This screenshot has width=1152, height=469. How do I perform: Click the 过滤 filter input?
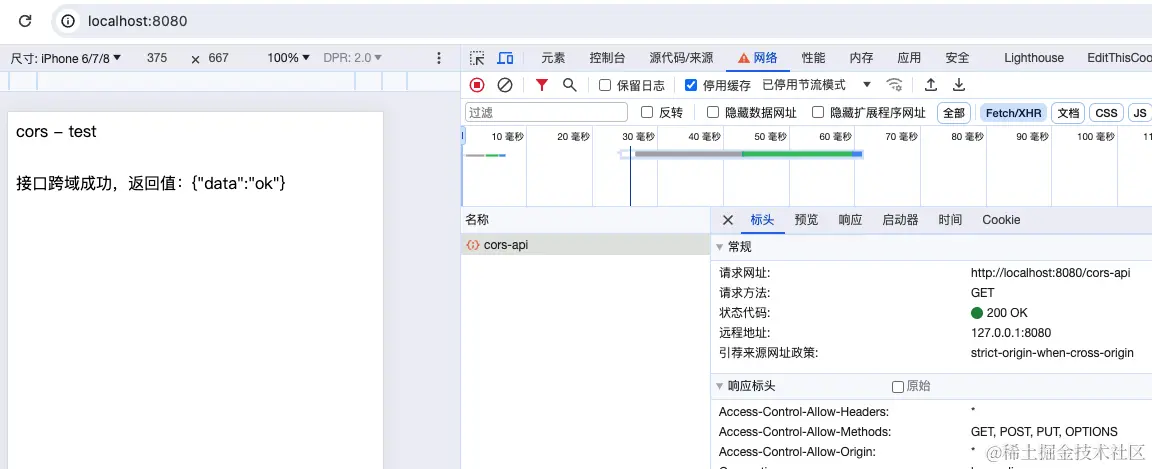(x=547, y=112)
